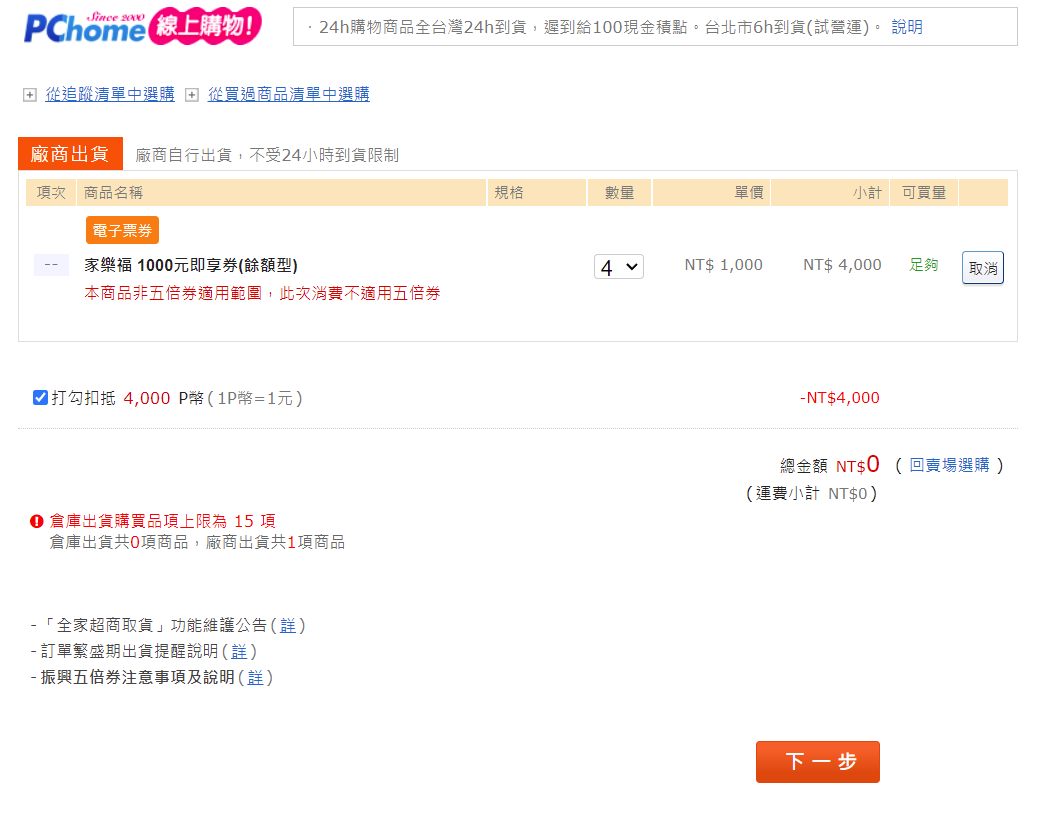The width and height of the screenshot is (1046, 819).
Task: Click the 電子票券 tag
Action: [122, 230]
